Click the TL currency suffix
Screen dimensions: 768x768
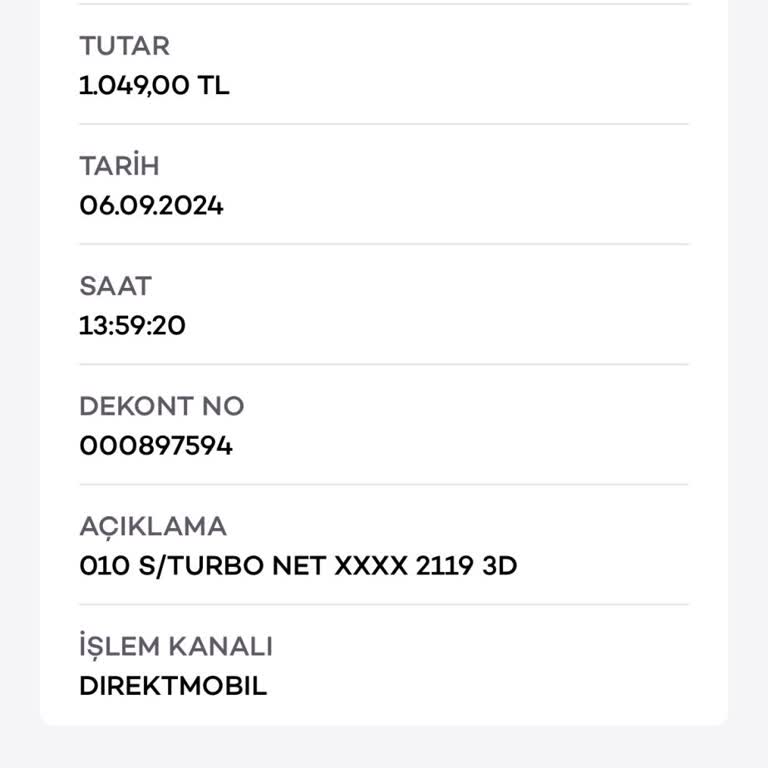pos(213,86)
